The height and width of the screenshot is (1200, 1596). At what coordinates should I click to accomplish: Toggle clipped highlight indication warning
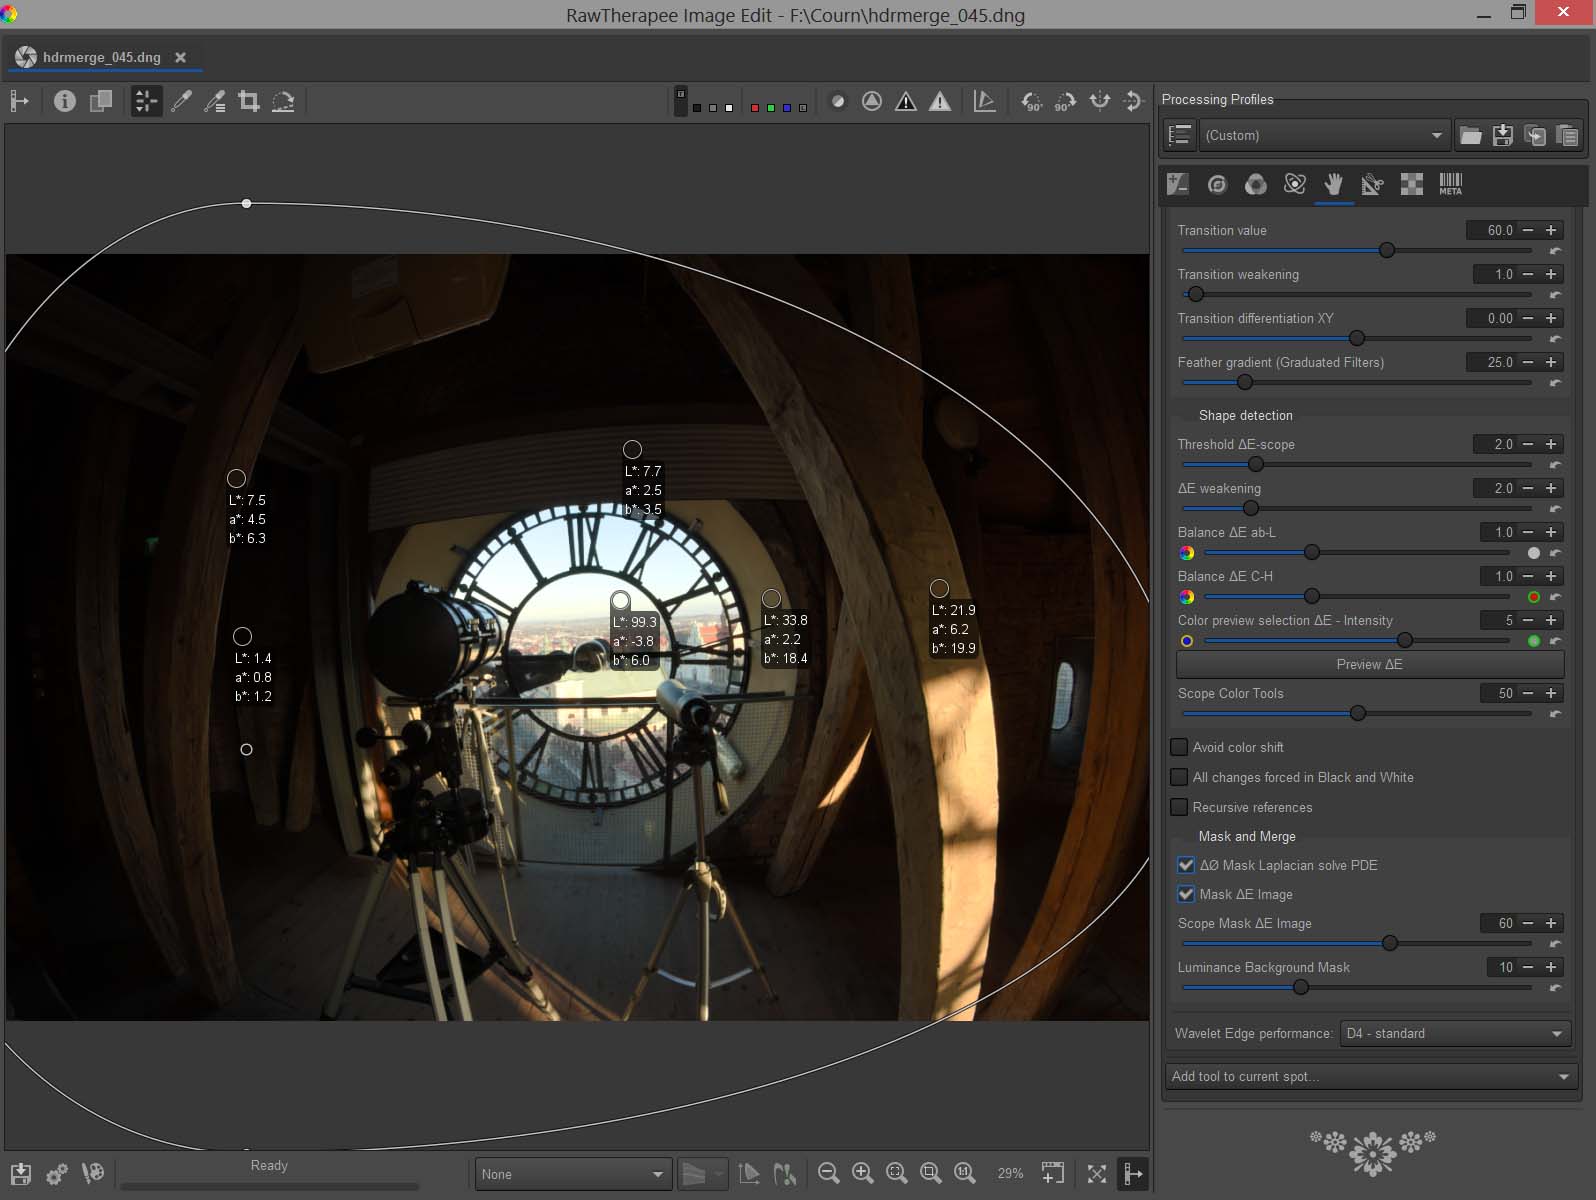click(940, 101)
